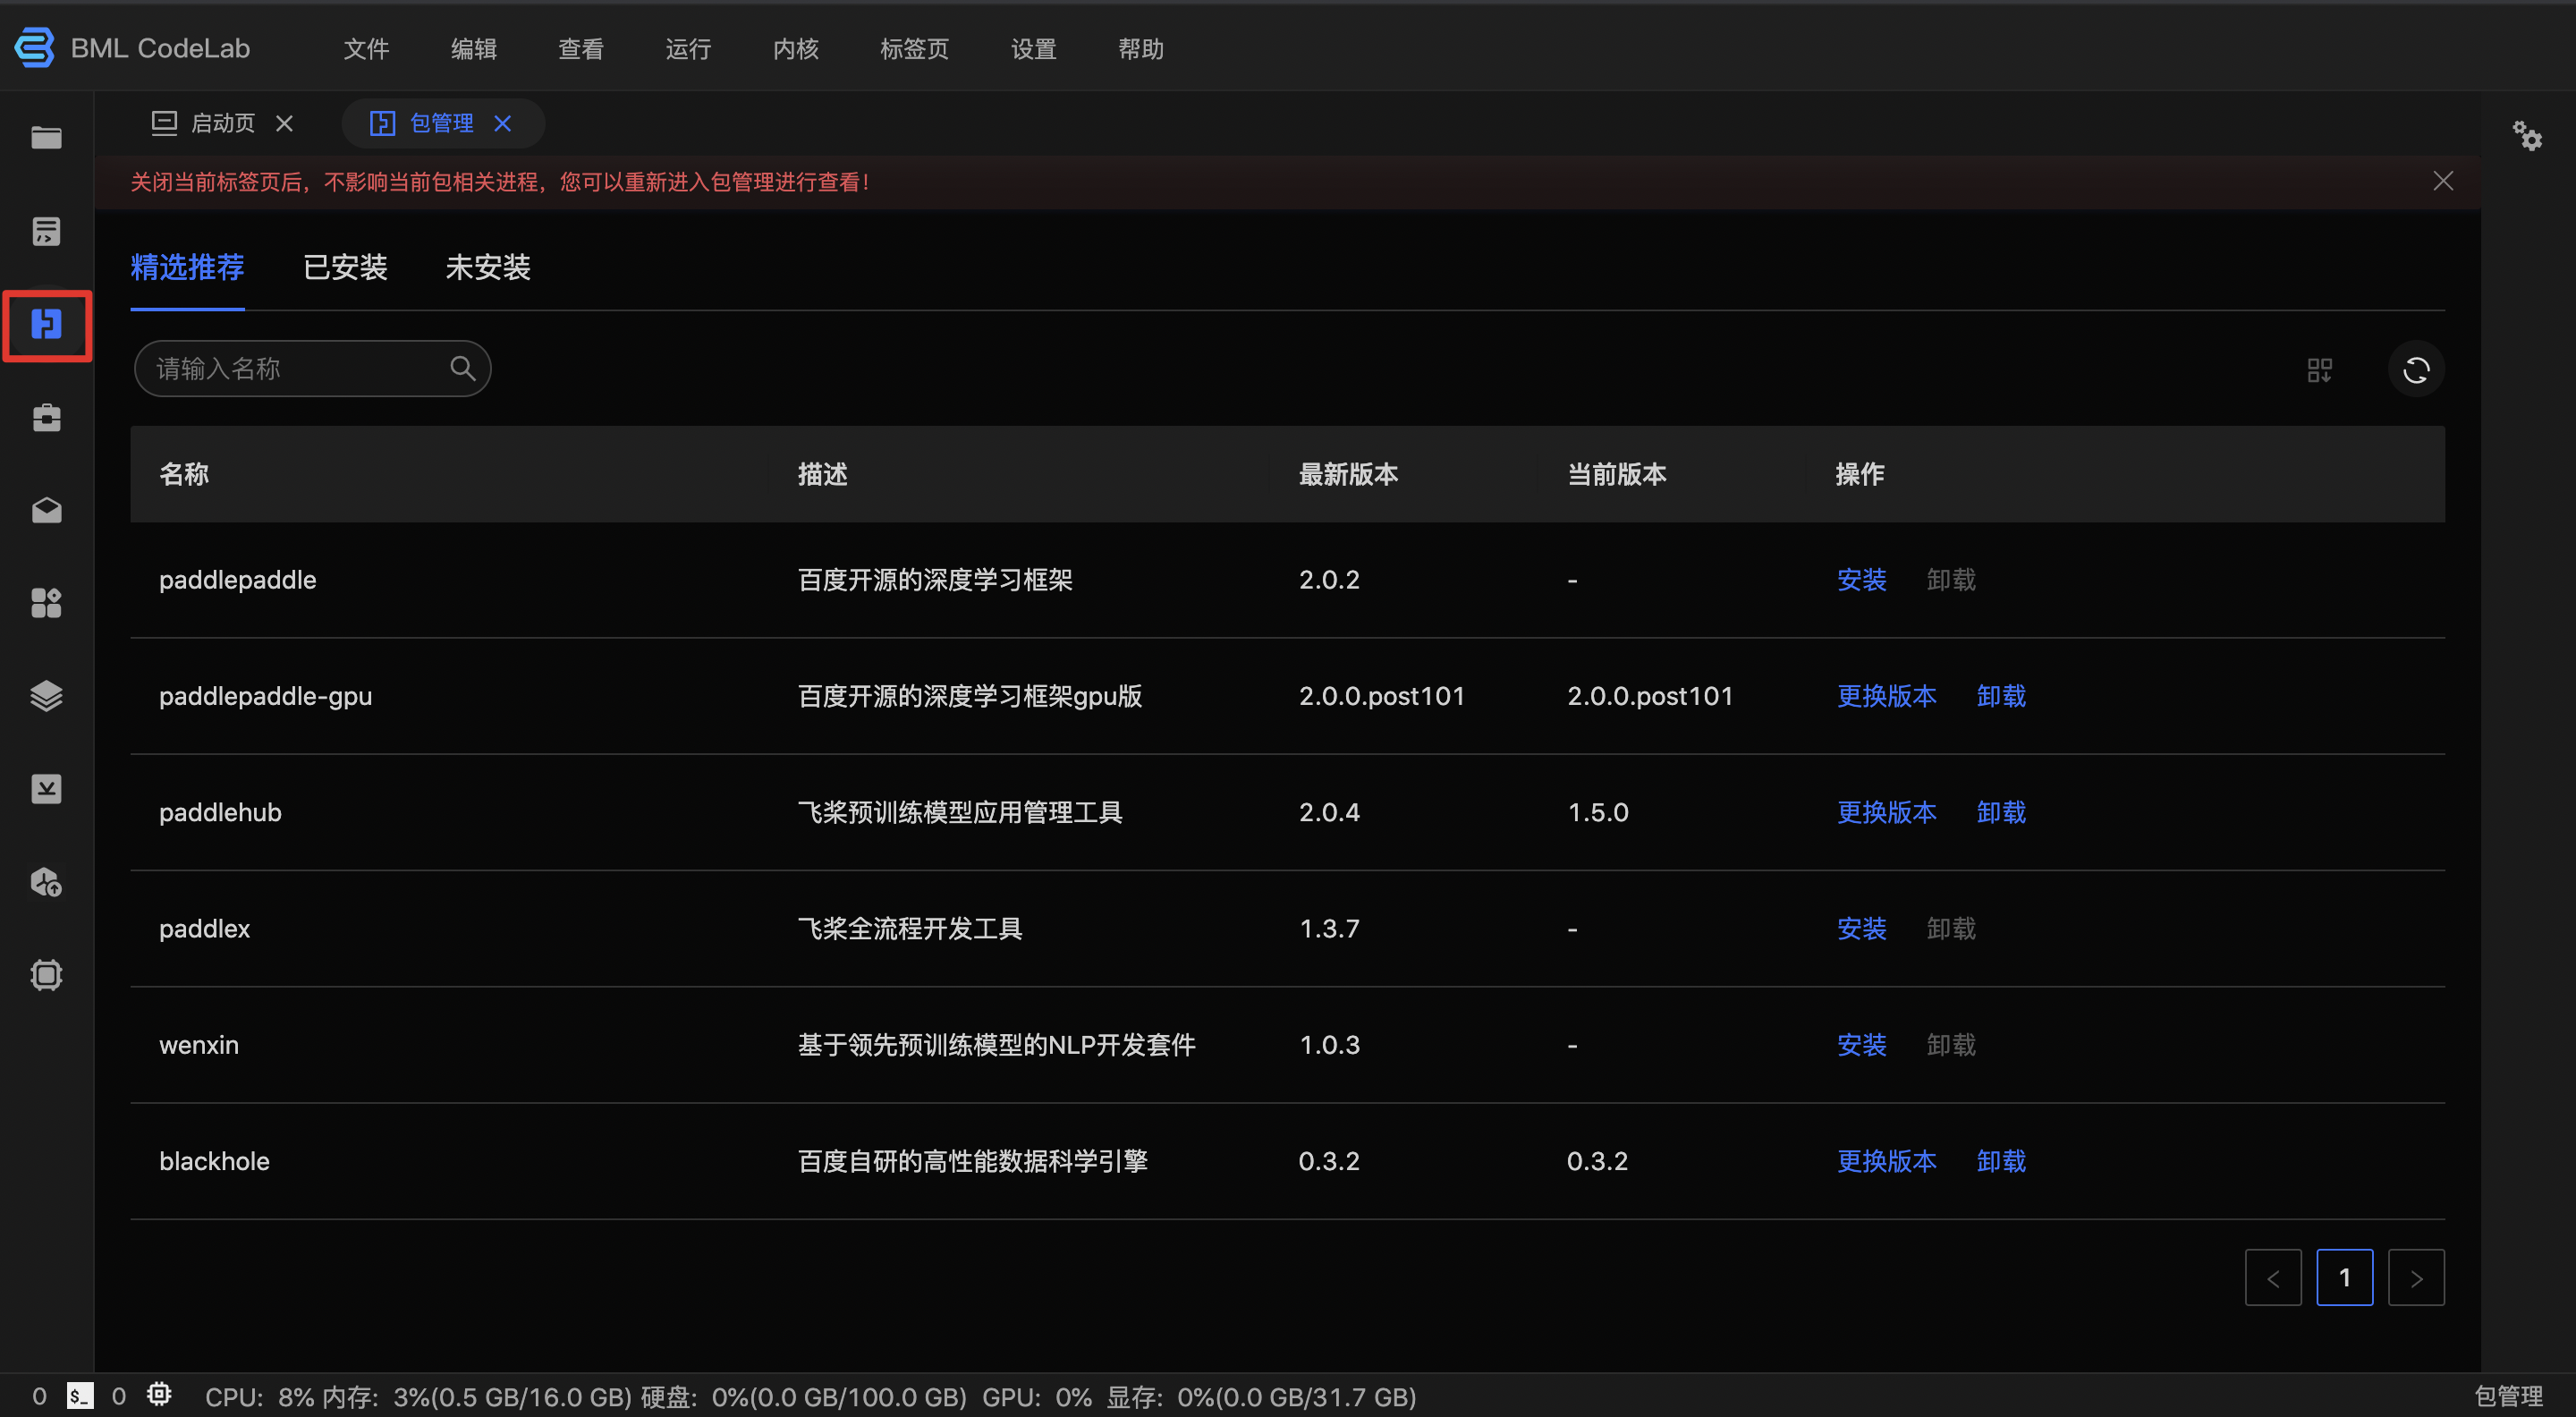The image size is (2576, 1417).
Task: Click the kernel chip icon in status bar
Action: [159, 1394]
